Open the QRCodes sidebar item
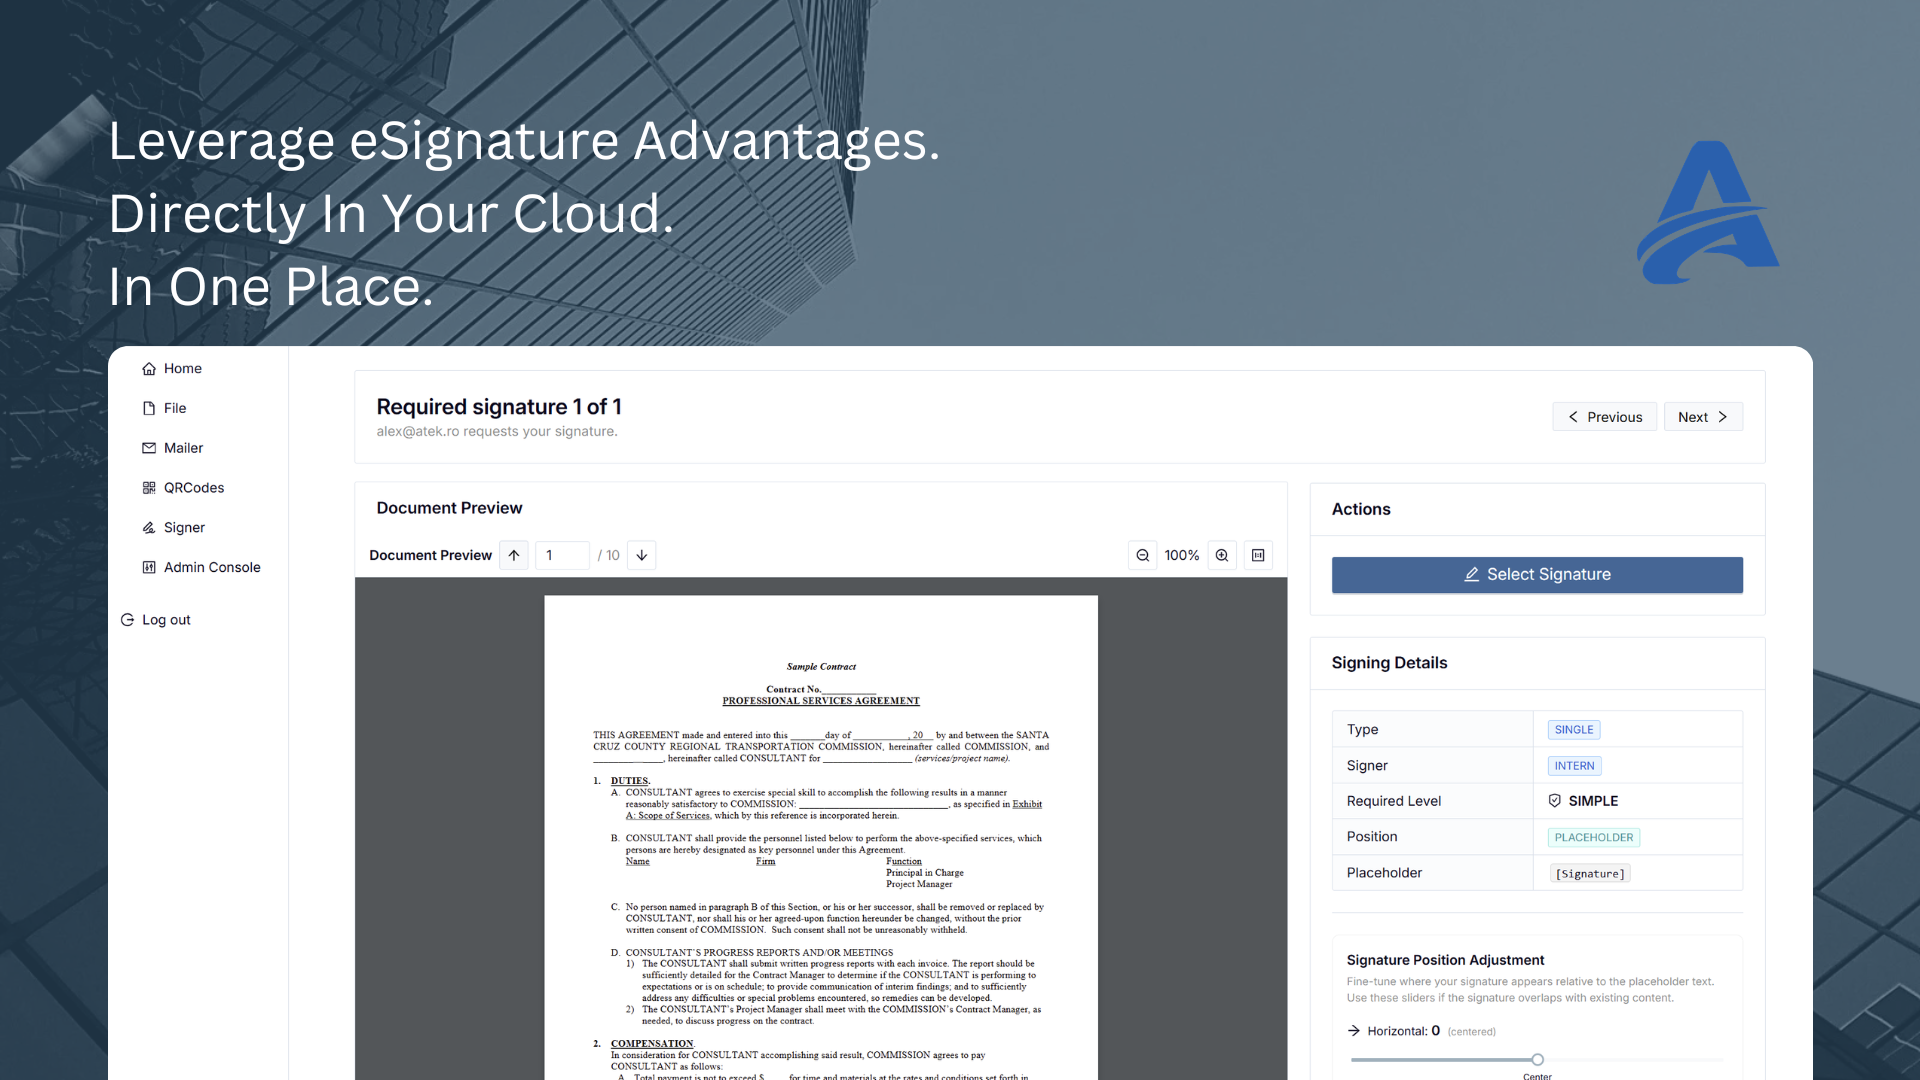Viewport: 1920px width, 1080px height. (193, 488)
